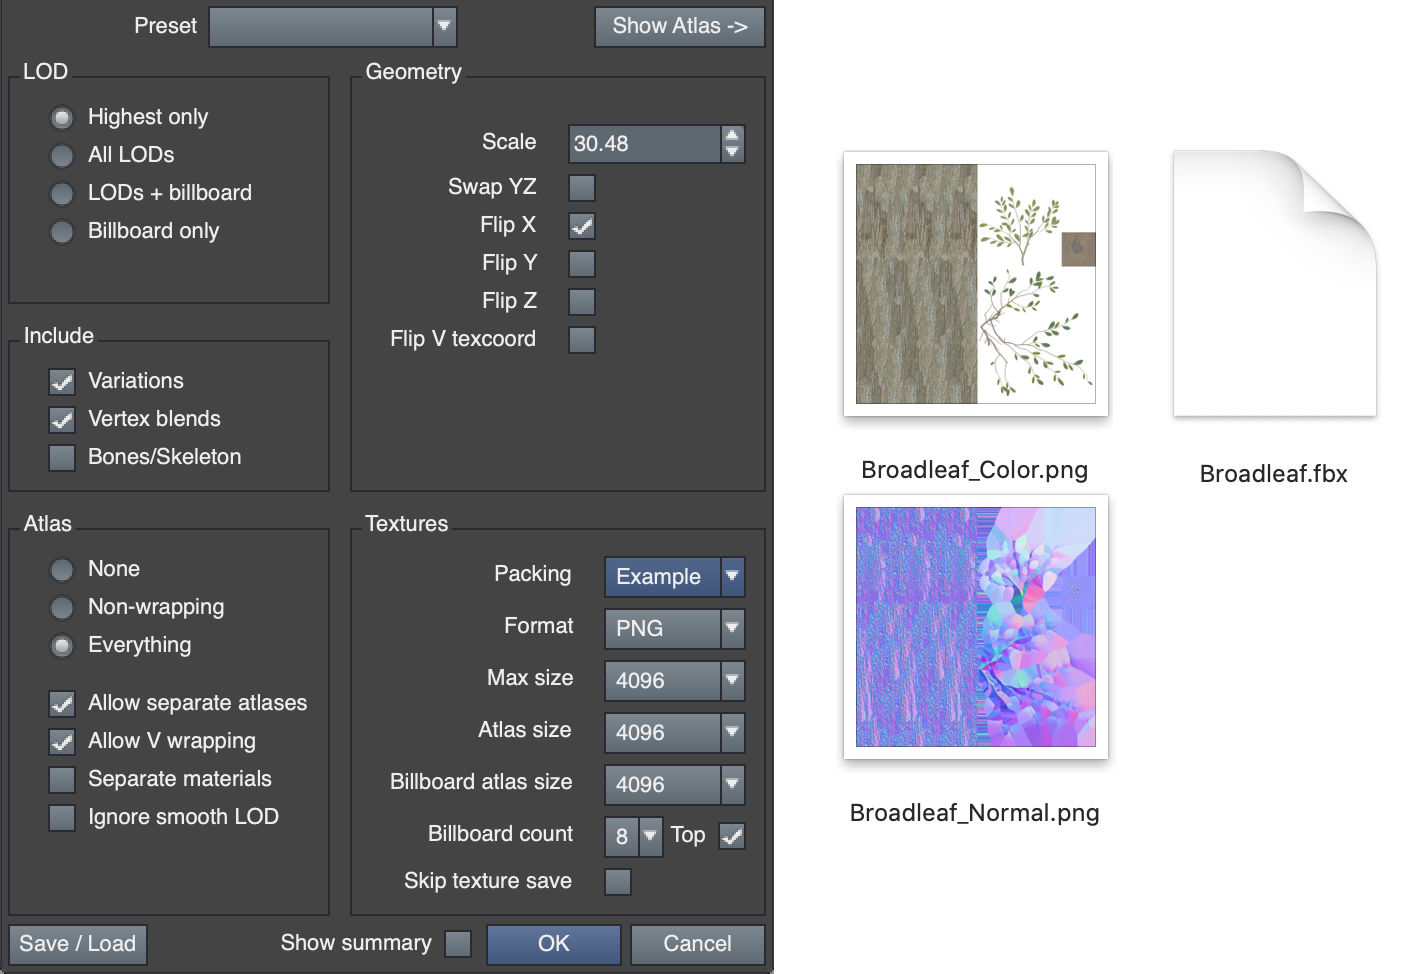Image resolution: width=1428 pixels, height=974 pixels.
Task: Uncheck the Flip X checkbox
Action: 582,226
